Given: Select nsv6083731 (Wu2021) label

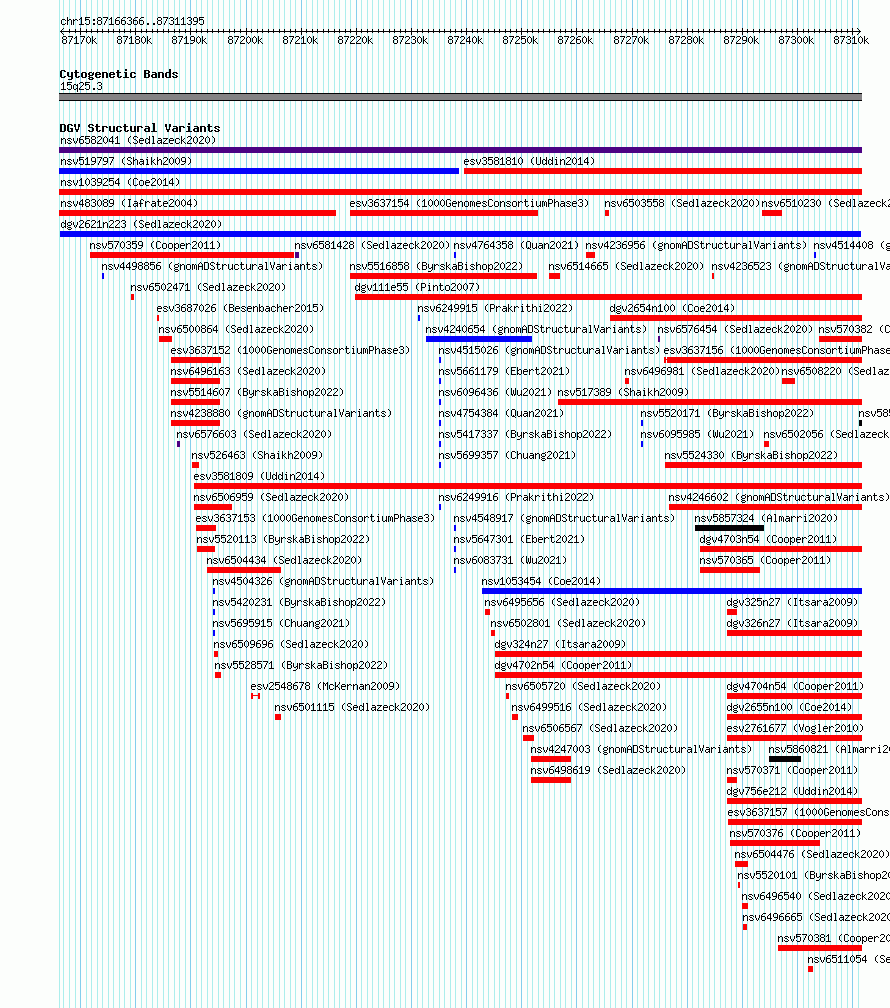Looking at the screenshot, I should (510, 561).
